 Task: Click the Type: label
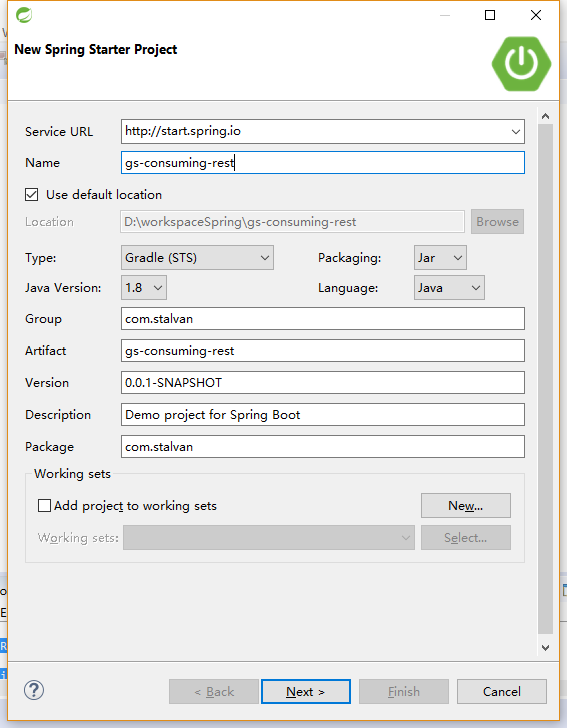pyautogui.click(x=41, y=258)
